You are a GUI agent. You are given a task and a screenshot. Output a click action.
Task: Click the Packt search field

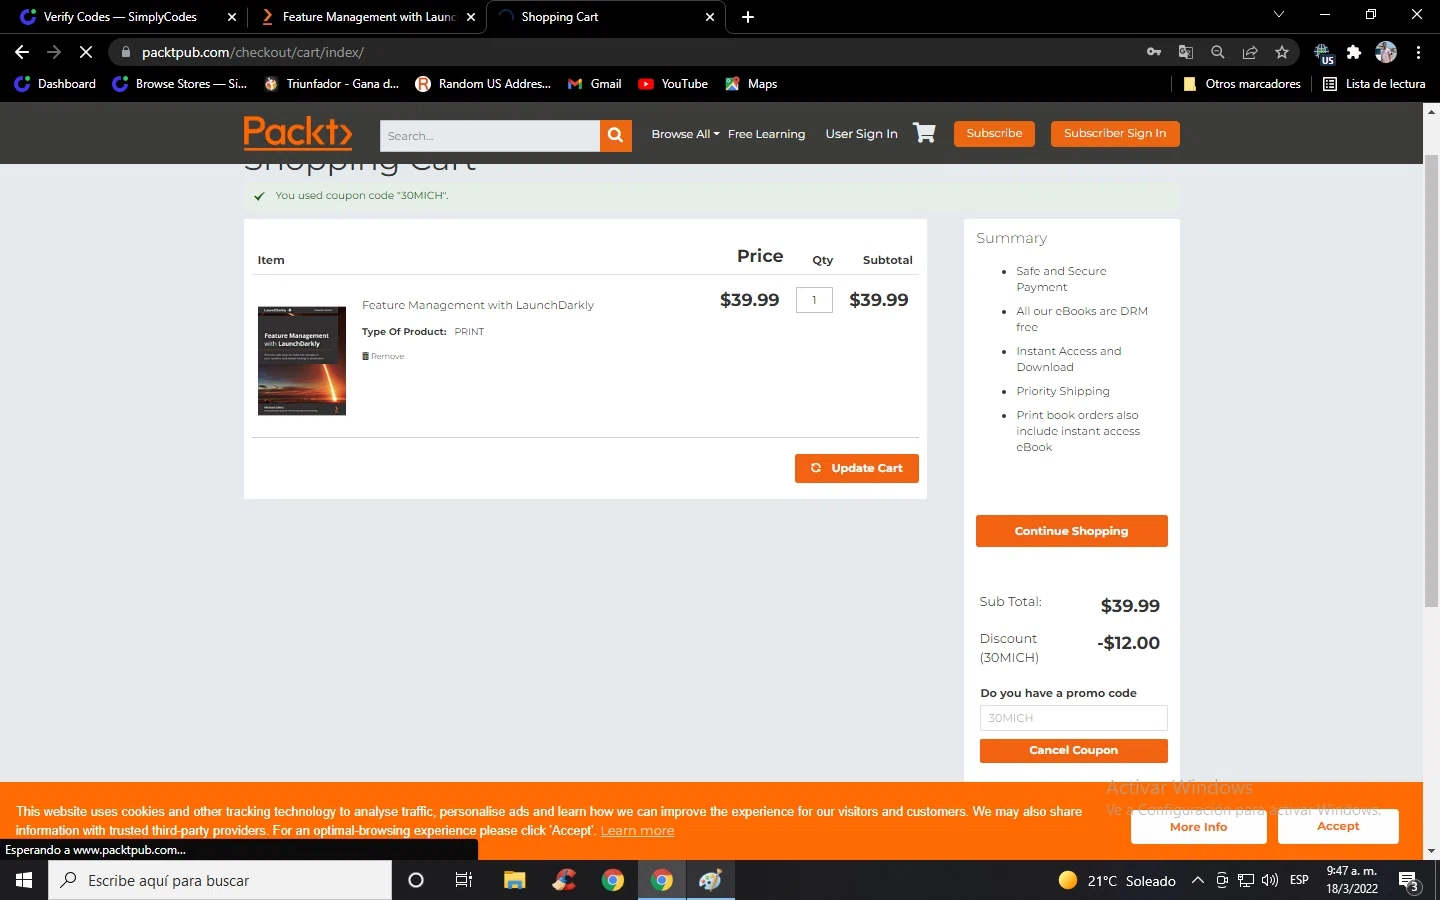click(x=490, y=135)
